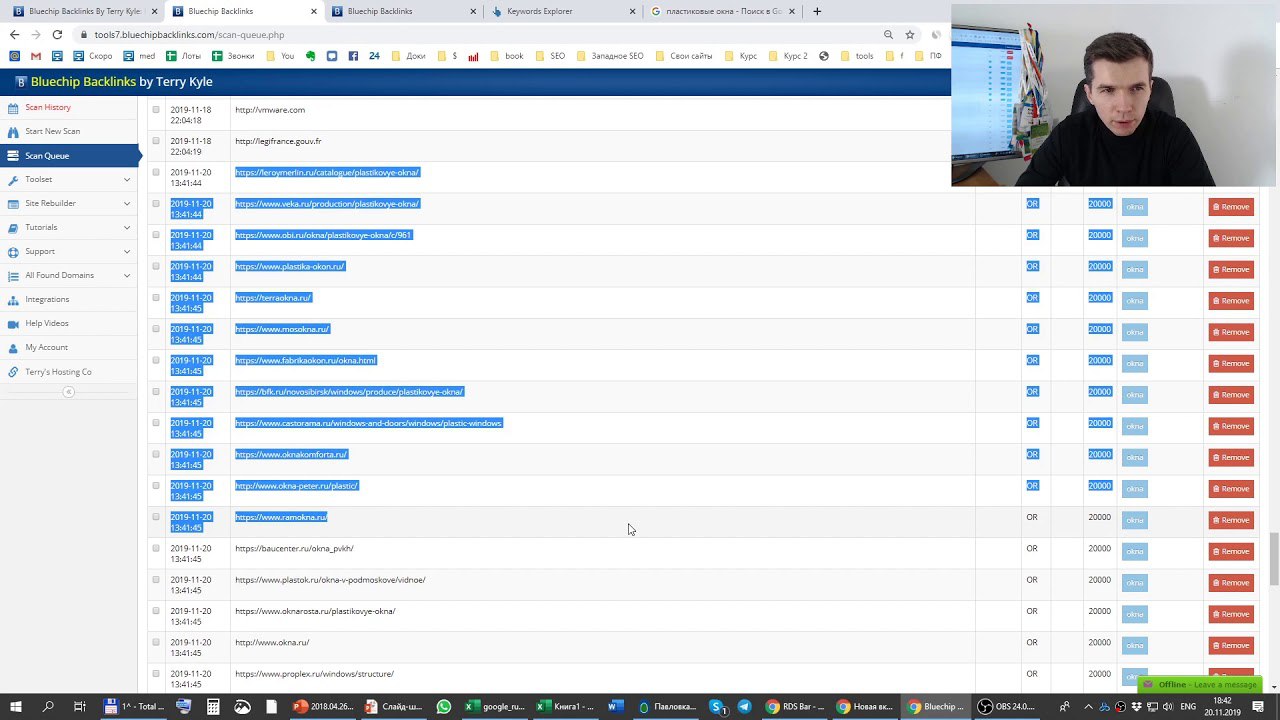Tick checkbox for terraokna.ru row
The height and width of the screenshot is (720, 1280).
point(156,298)
